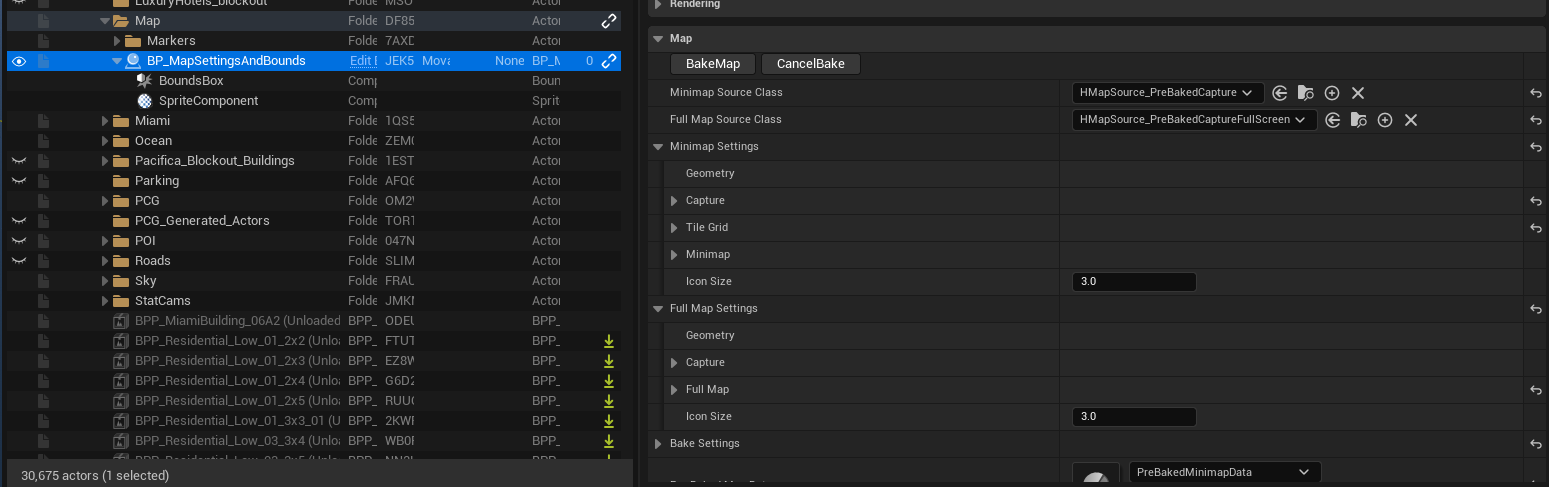The image size is (1549, 487).
Task: Click the BakeMap button
Action: point(713,64)
